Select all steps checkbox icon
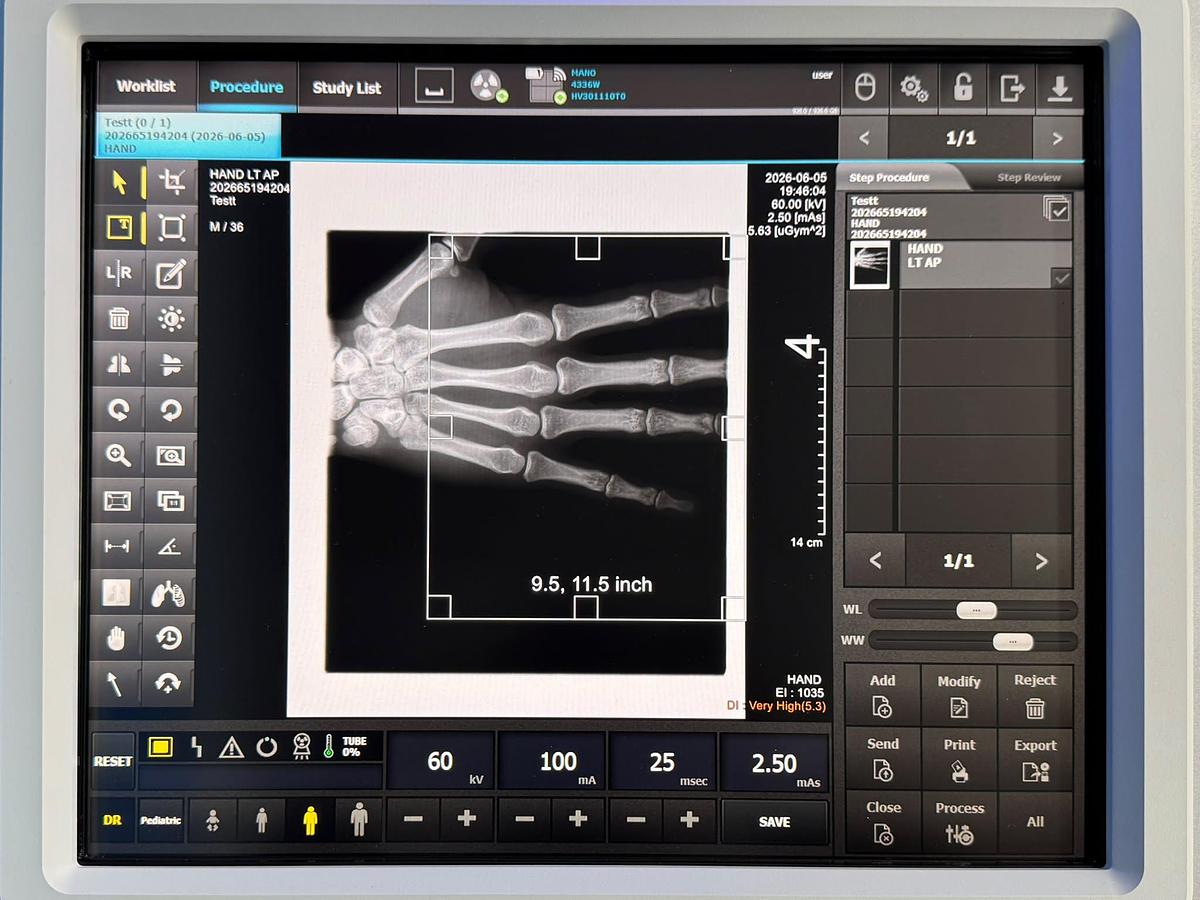 tap(1055, 209)
